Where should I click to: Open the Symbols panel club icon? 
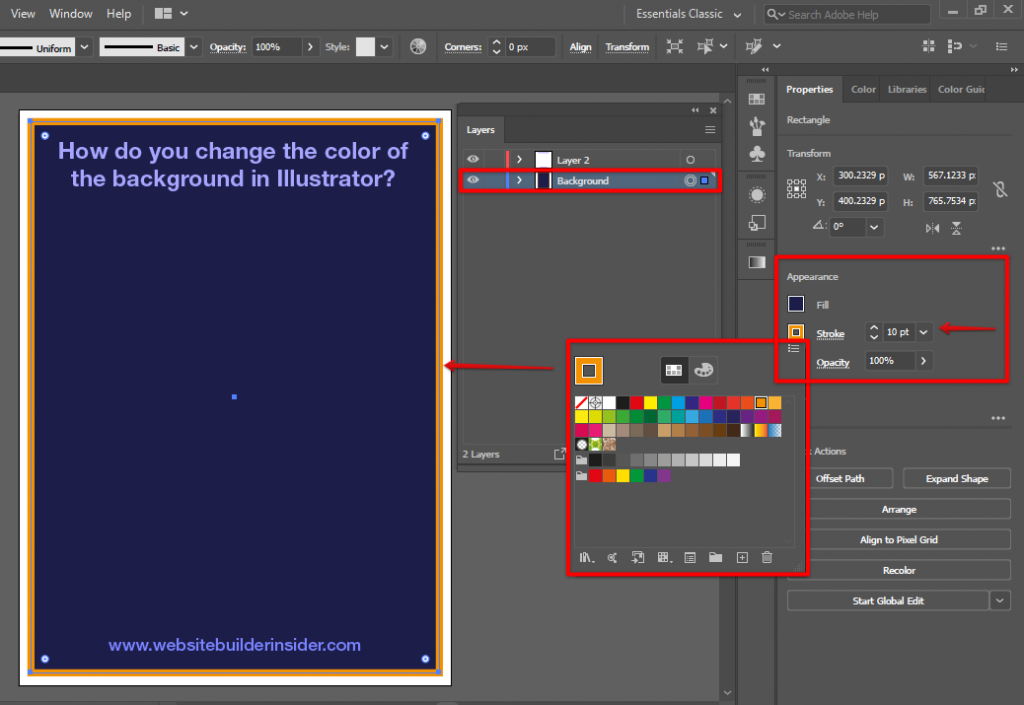[x=757, y=154]
